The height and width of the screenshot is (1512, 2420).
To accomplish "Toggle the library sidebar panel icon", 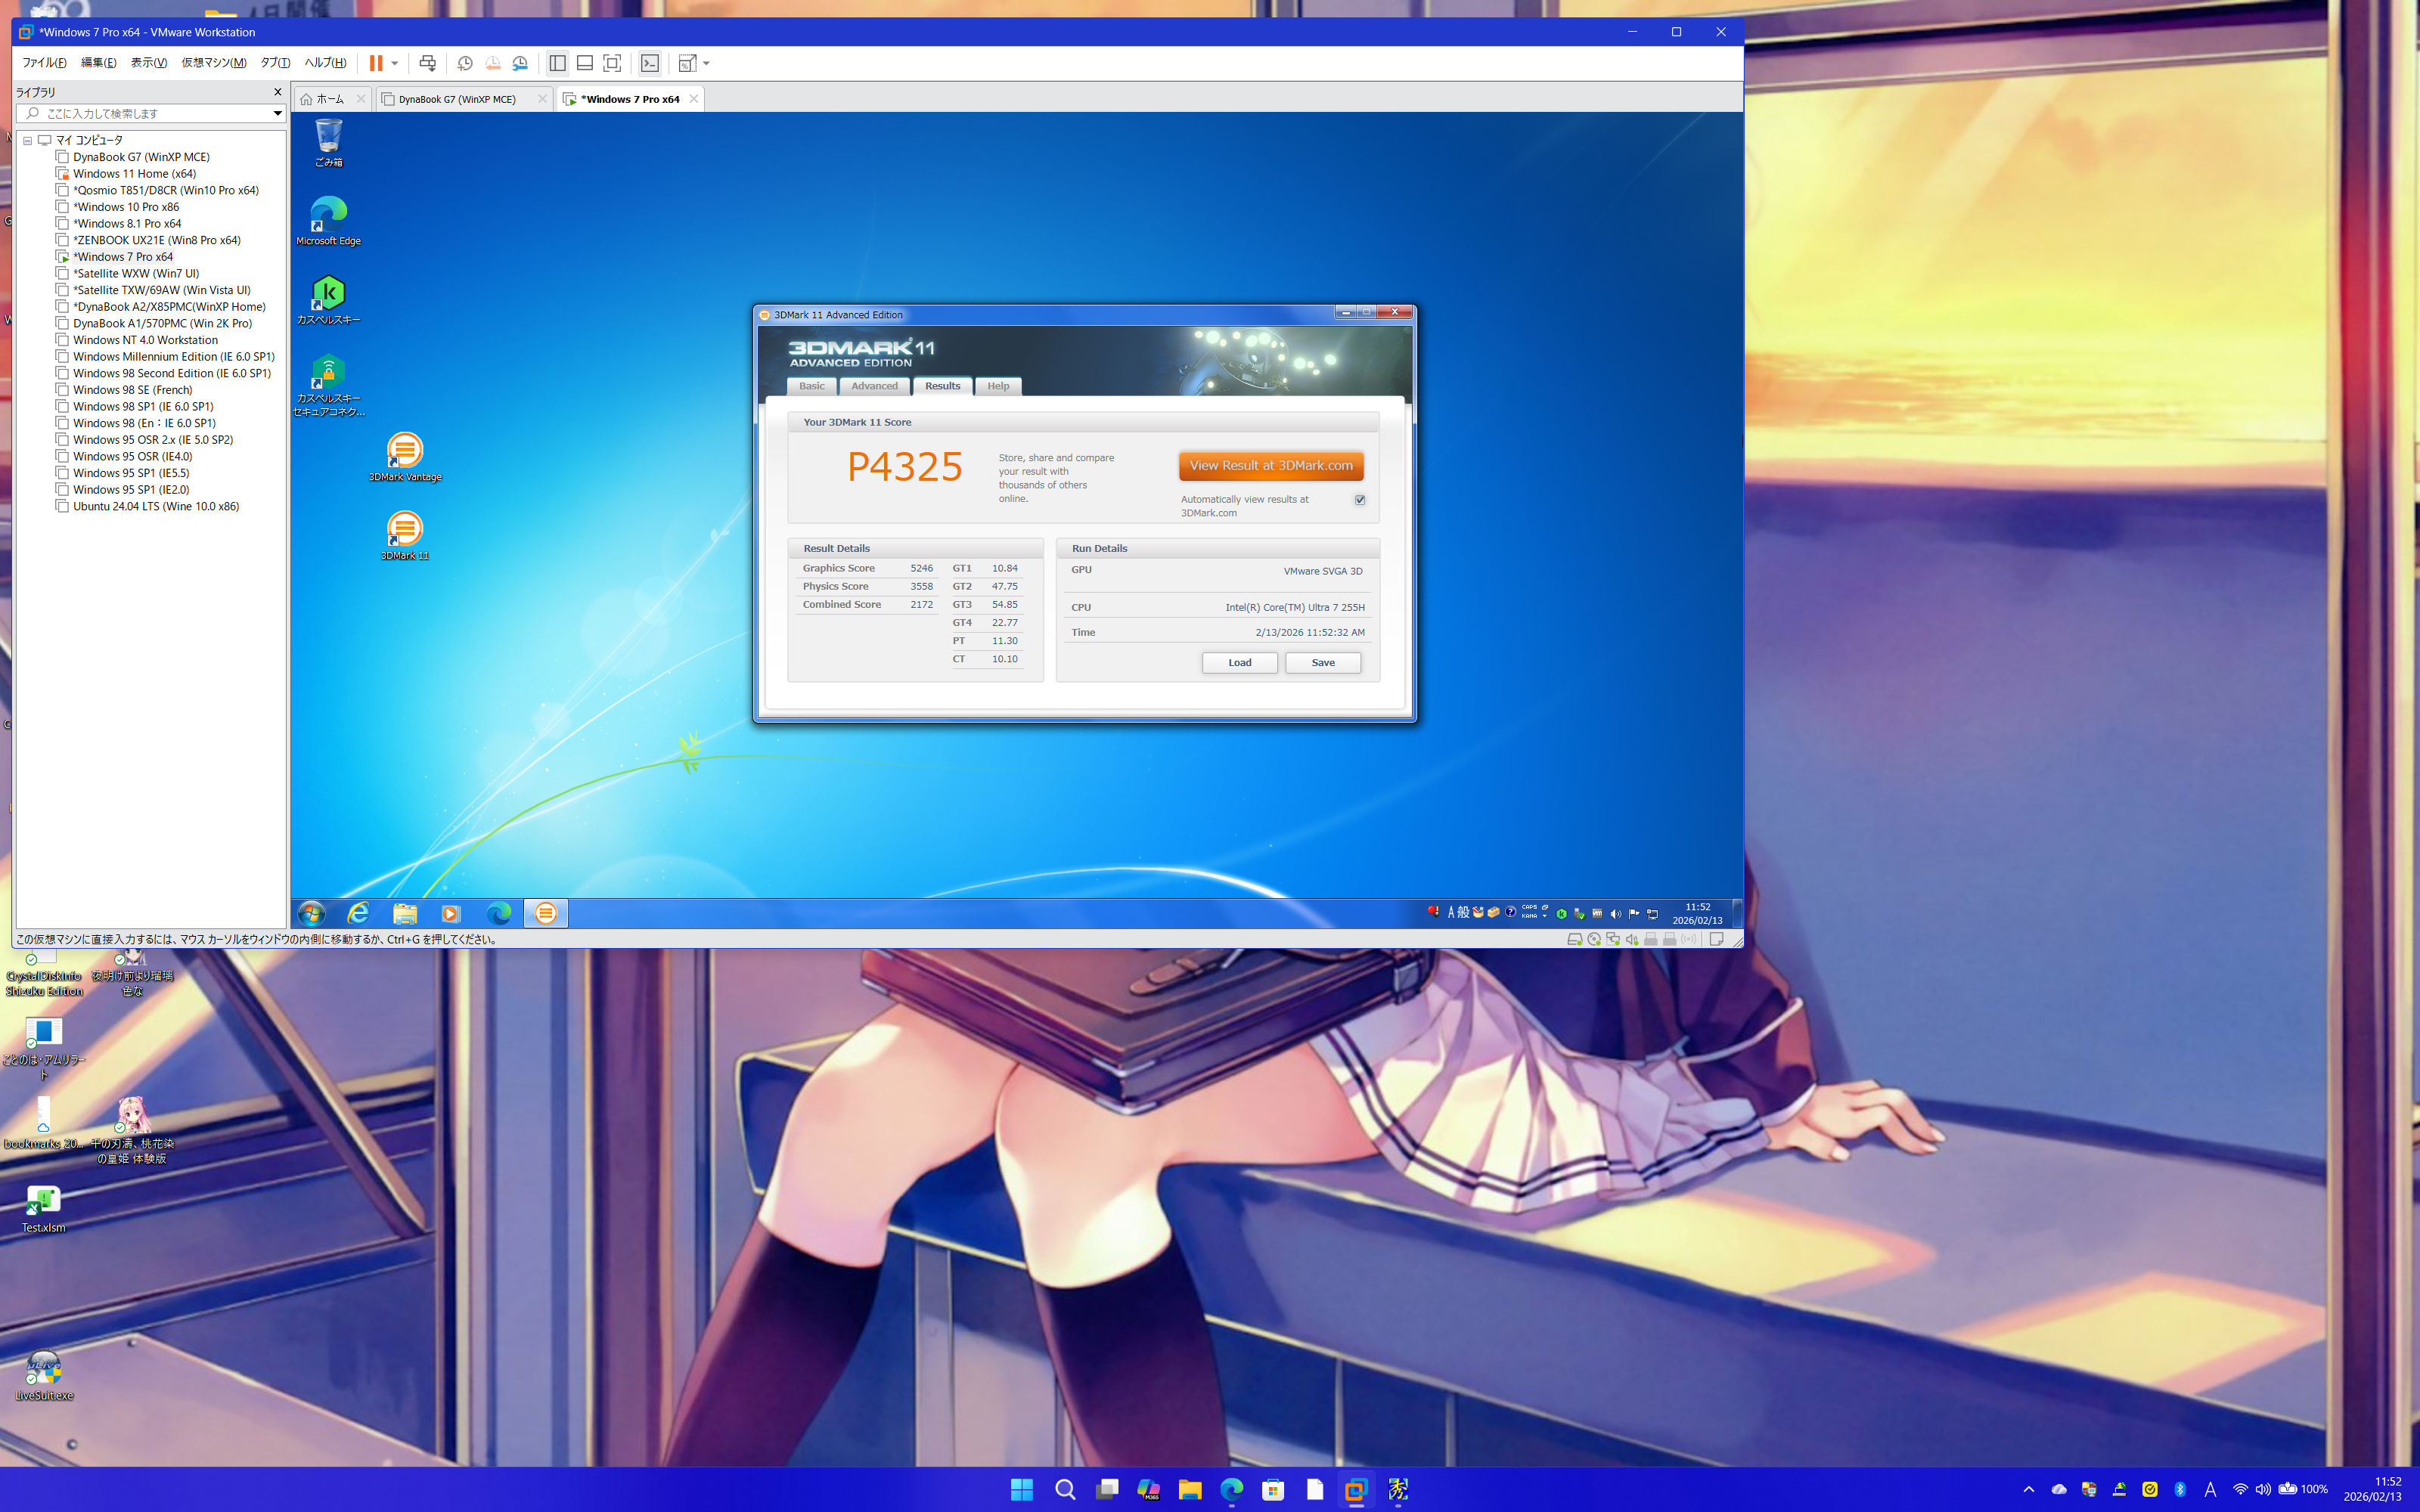I will click(557, 63).
